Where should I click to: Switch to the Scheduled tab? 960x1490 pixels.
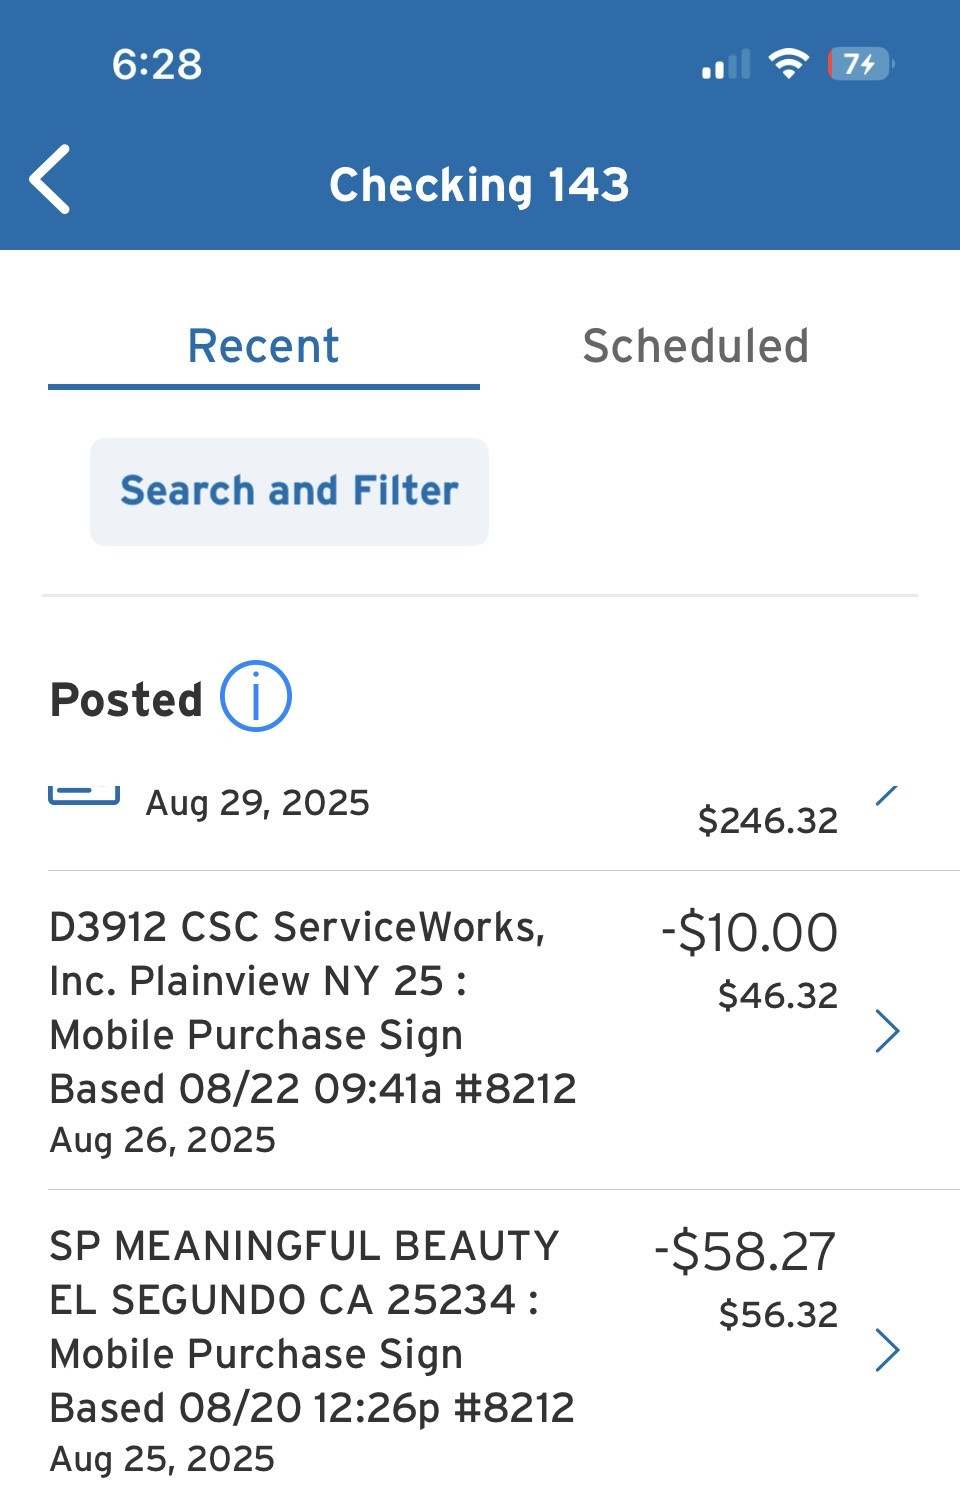[x=696, y=346]
